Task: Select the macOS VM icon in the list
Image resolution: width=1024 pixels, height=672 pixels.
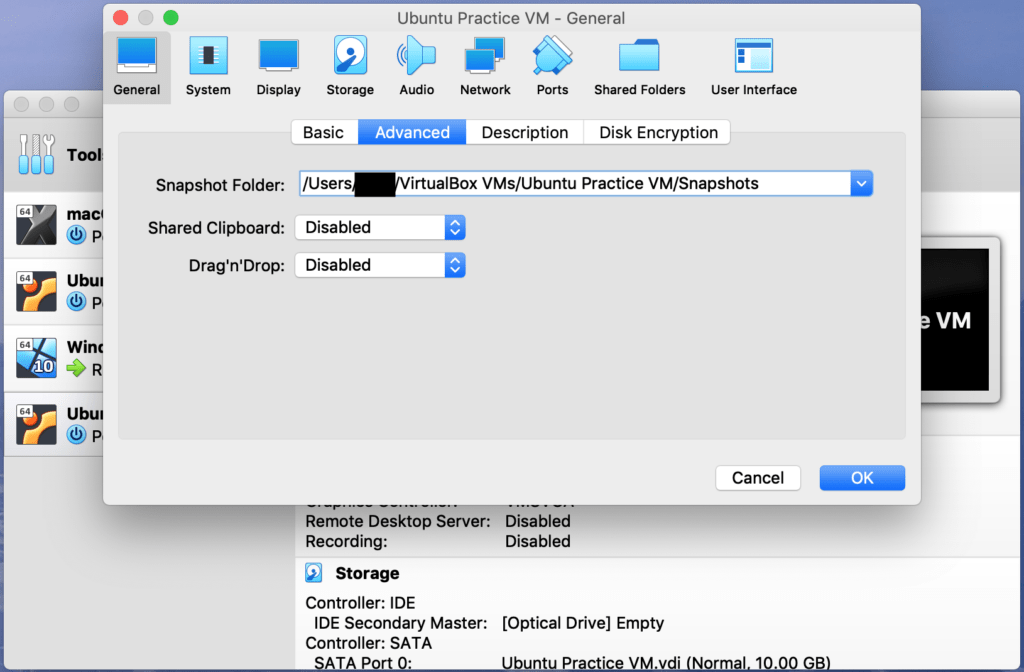Action: point(36,225)
